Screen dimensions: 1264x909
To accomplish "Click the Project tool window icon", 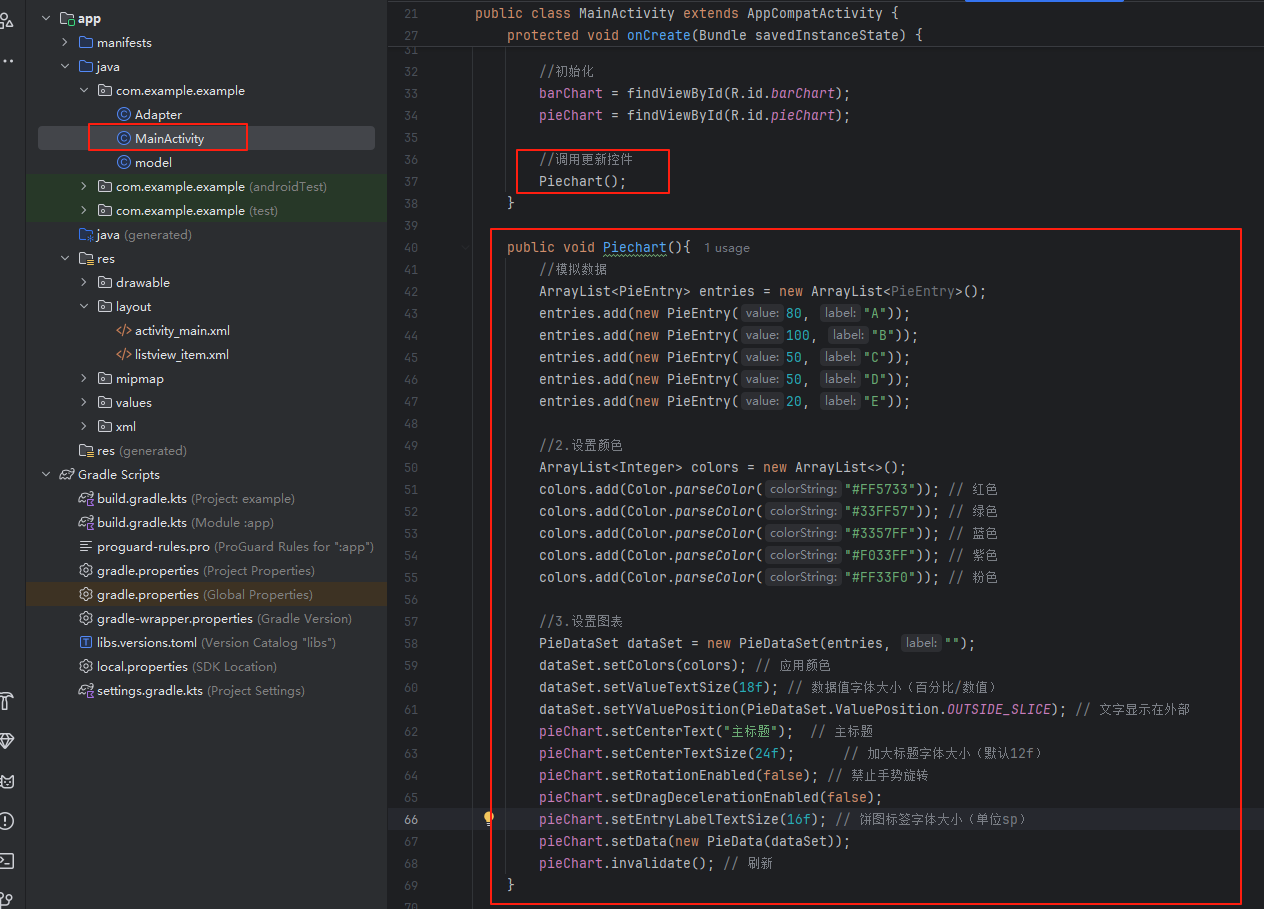I will tap(8, 18).
